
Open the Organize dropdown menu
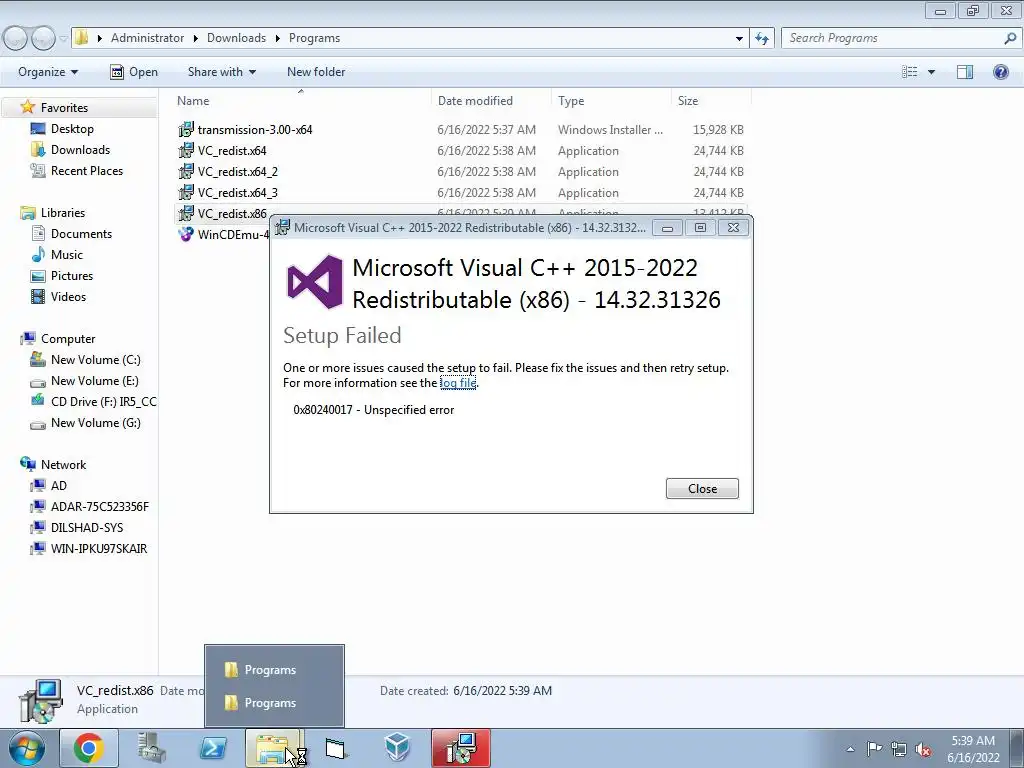click(x=48, y=72)
